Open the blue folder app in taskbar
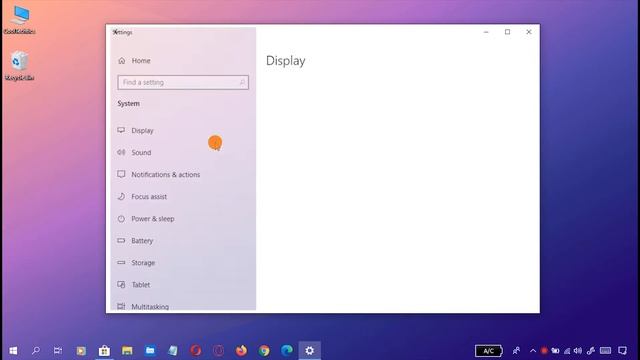The image size is (640, 360). [150, 351]
